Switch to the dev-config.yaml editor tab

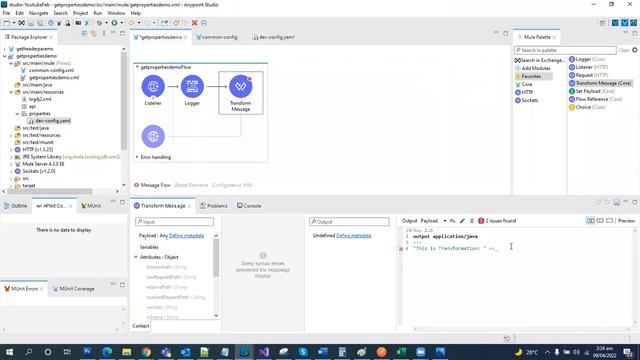(x=273, y=37)
